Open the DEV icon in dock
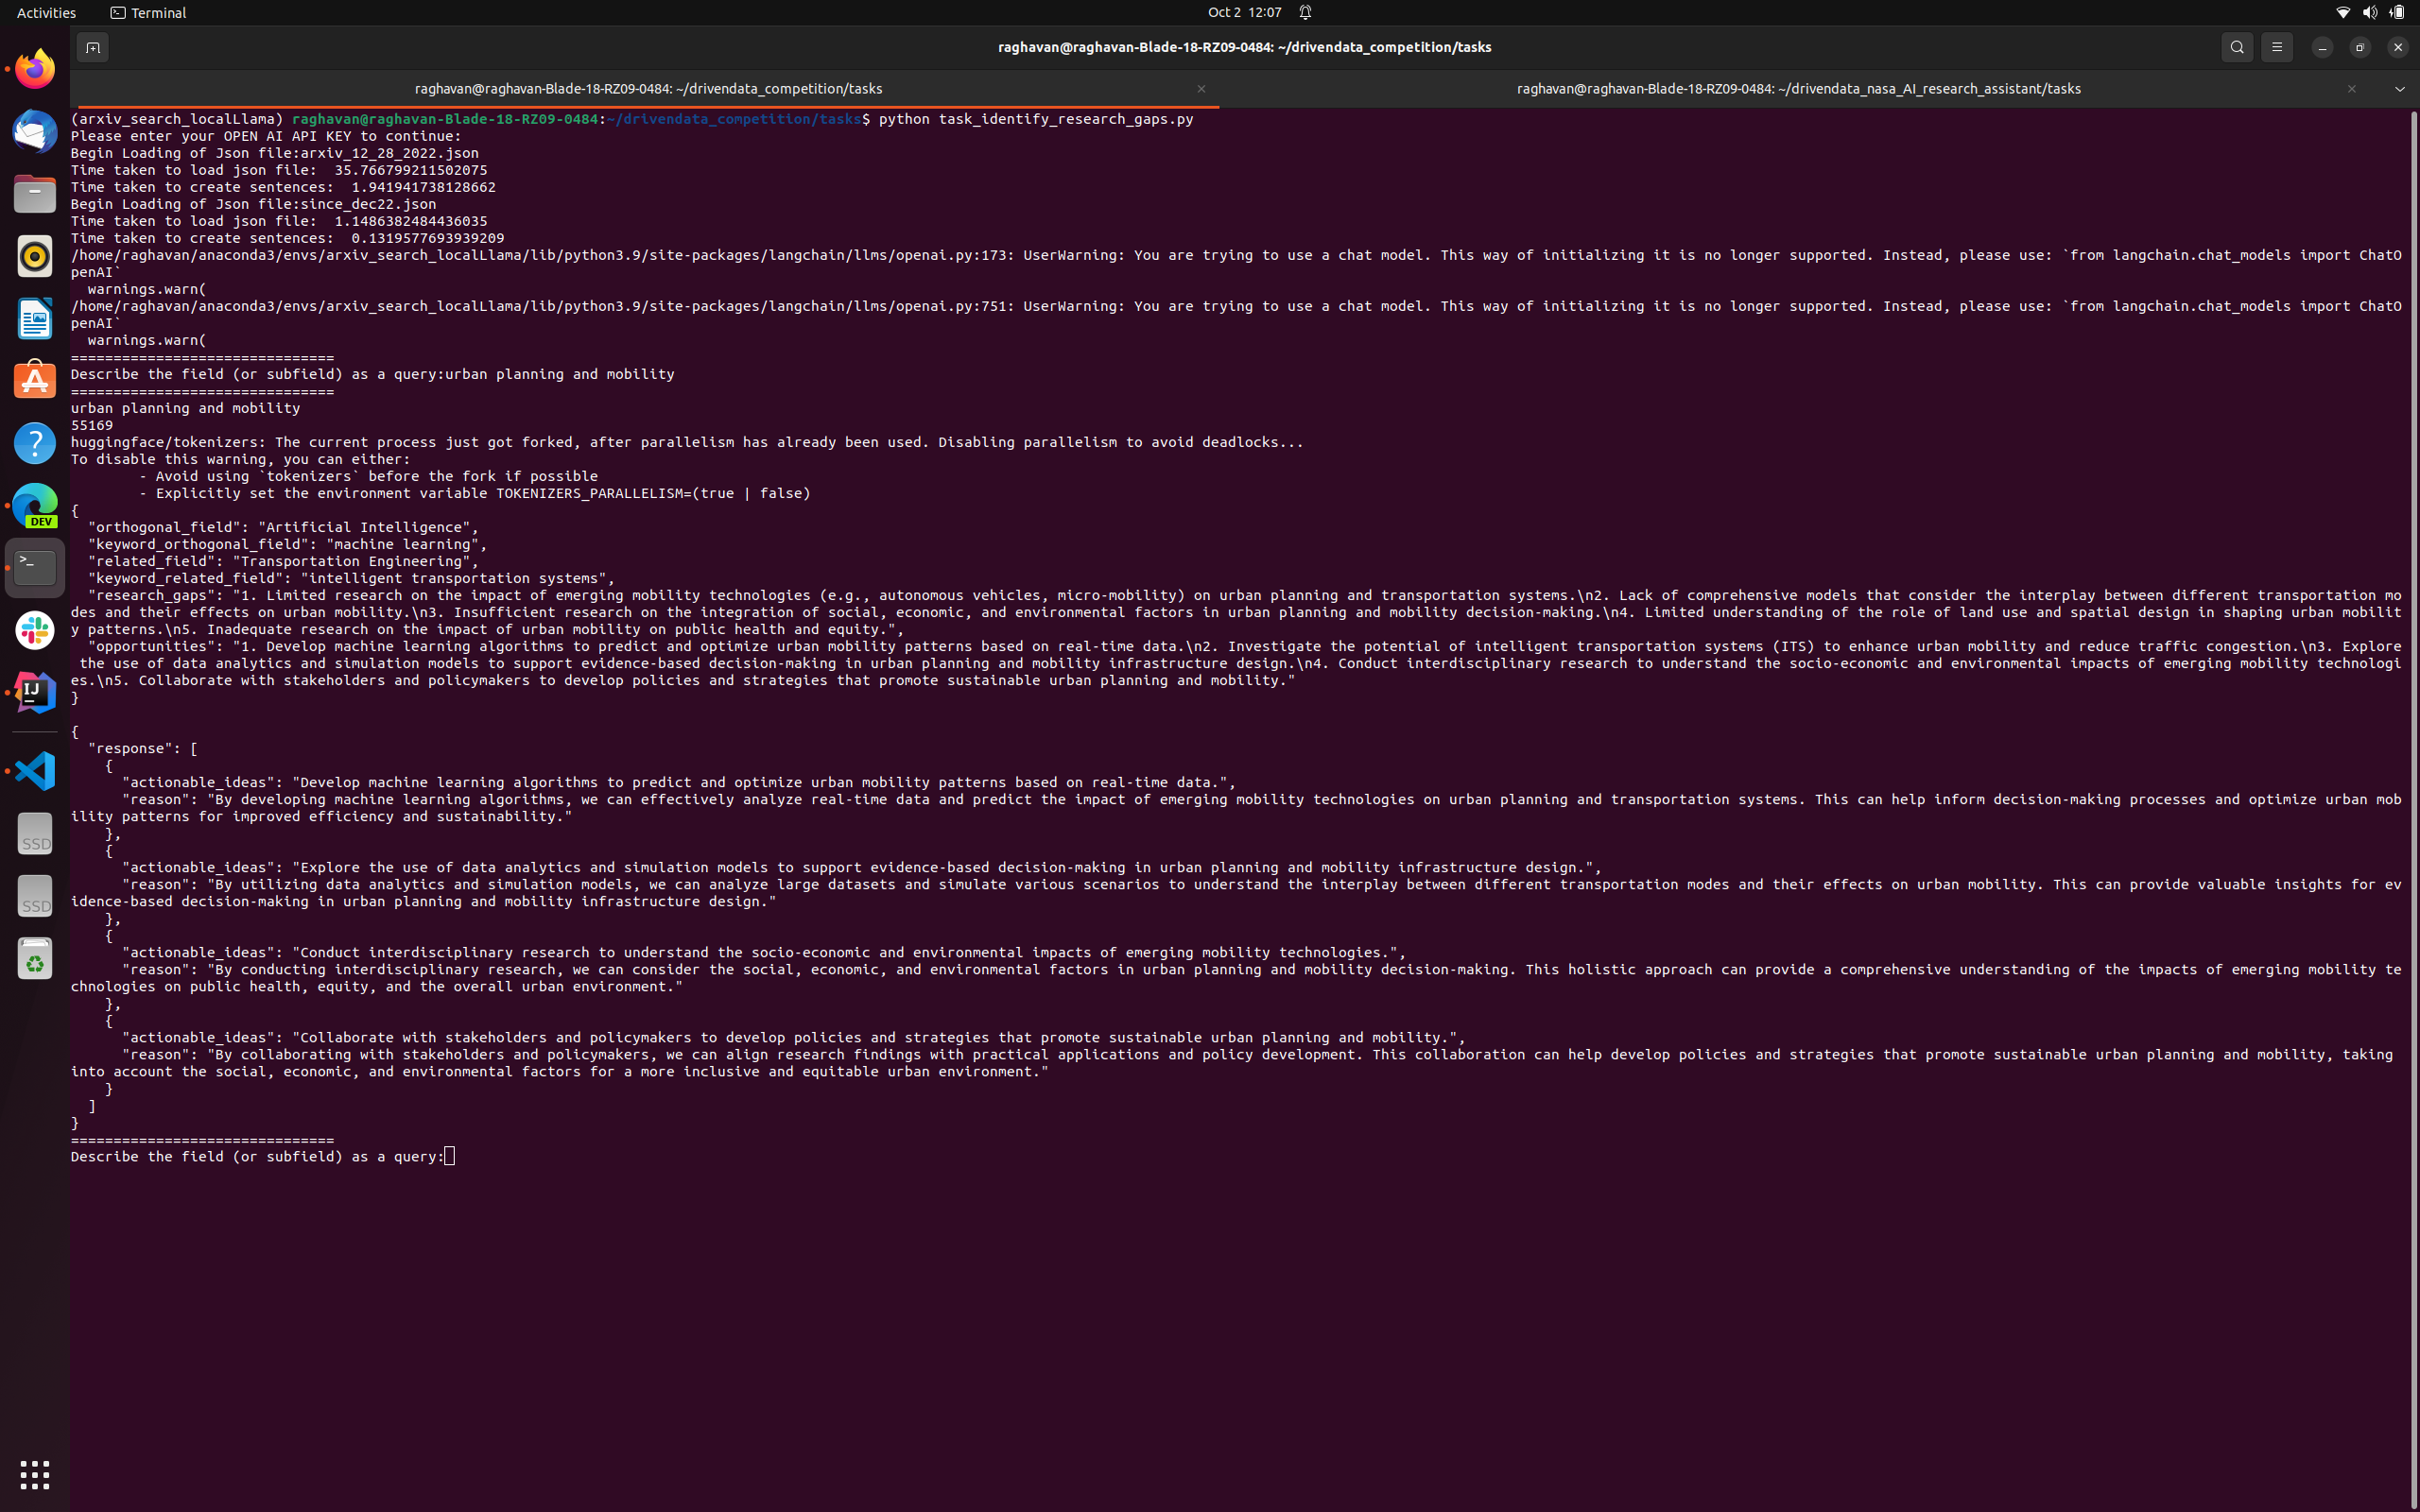 [x=35, y=506]
